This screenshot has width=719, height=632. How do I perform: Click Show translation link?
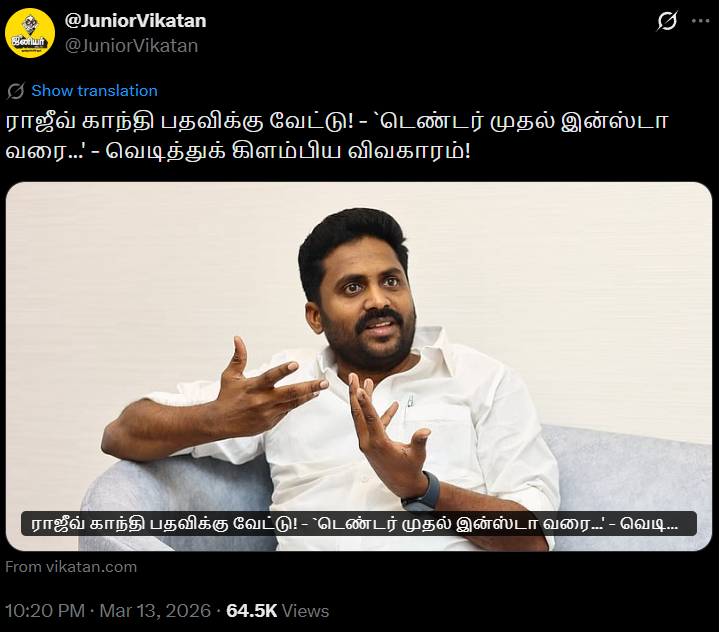pos(94,90)
